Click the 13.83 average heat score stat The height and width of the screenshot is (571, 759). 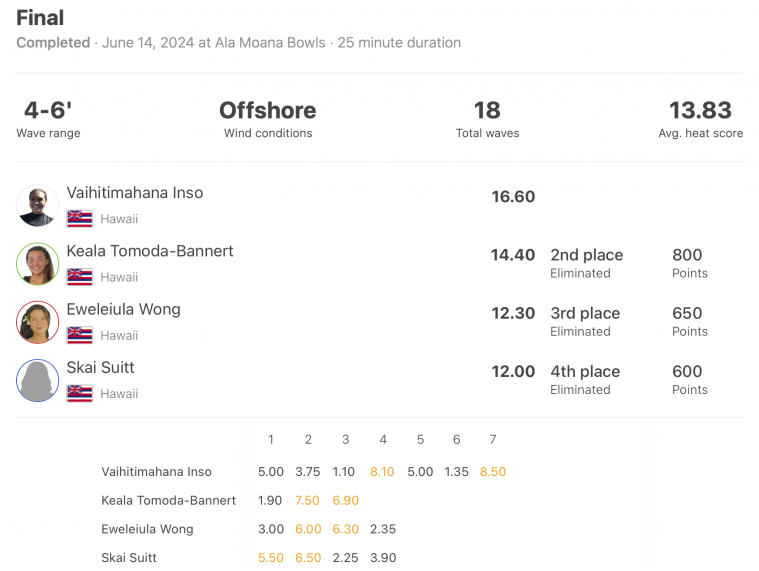click(x=700, y=119)
